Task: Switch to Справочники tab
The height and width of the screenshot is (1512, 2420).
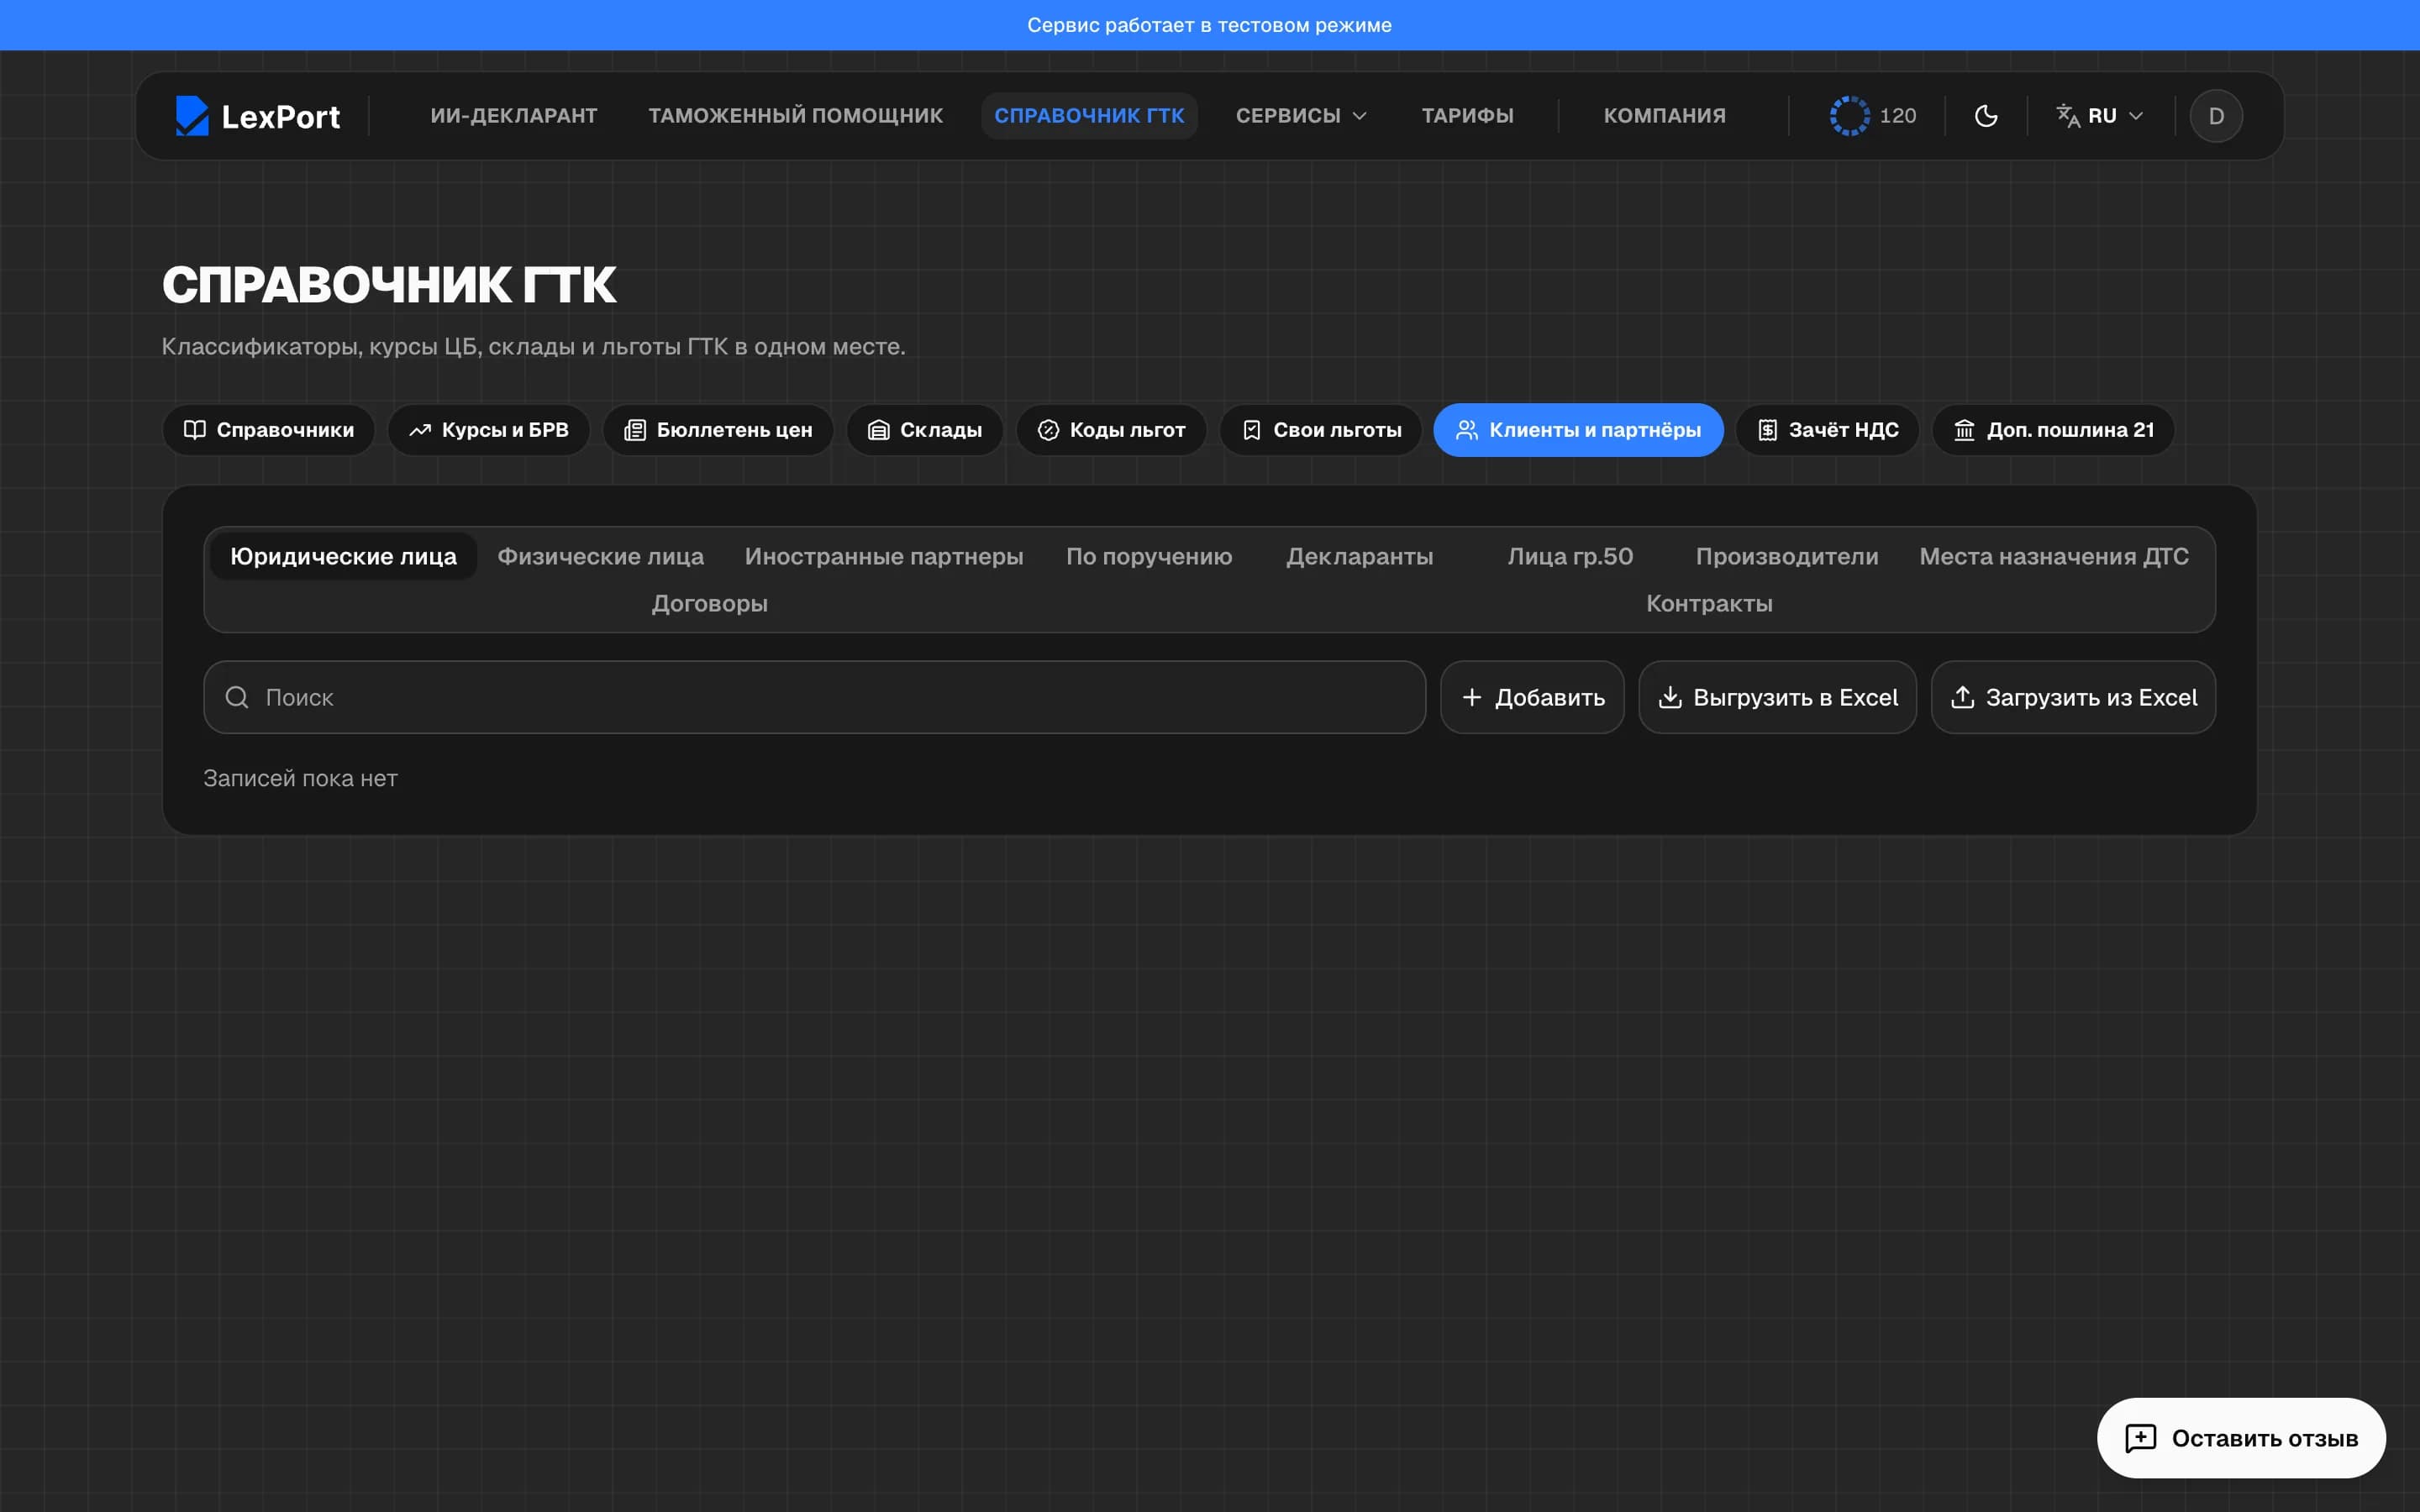Action: (268, 430)
